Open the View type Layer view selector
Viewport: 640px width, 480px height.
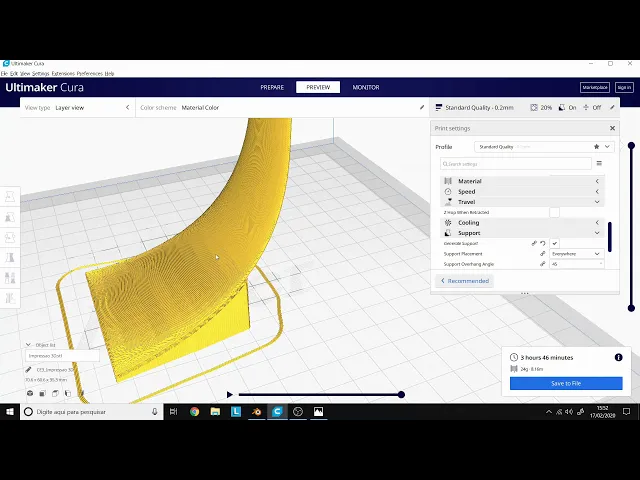(78, 107)
